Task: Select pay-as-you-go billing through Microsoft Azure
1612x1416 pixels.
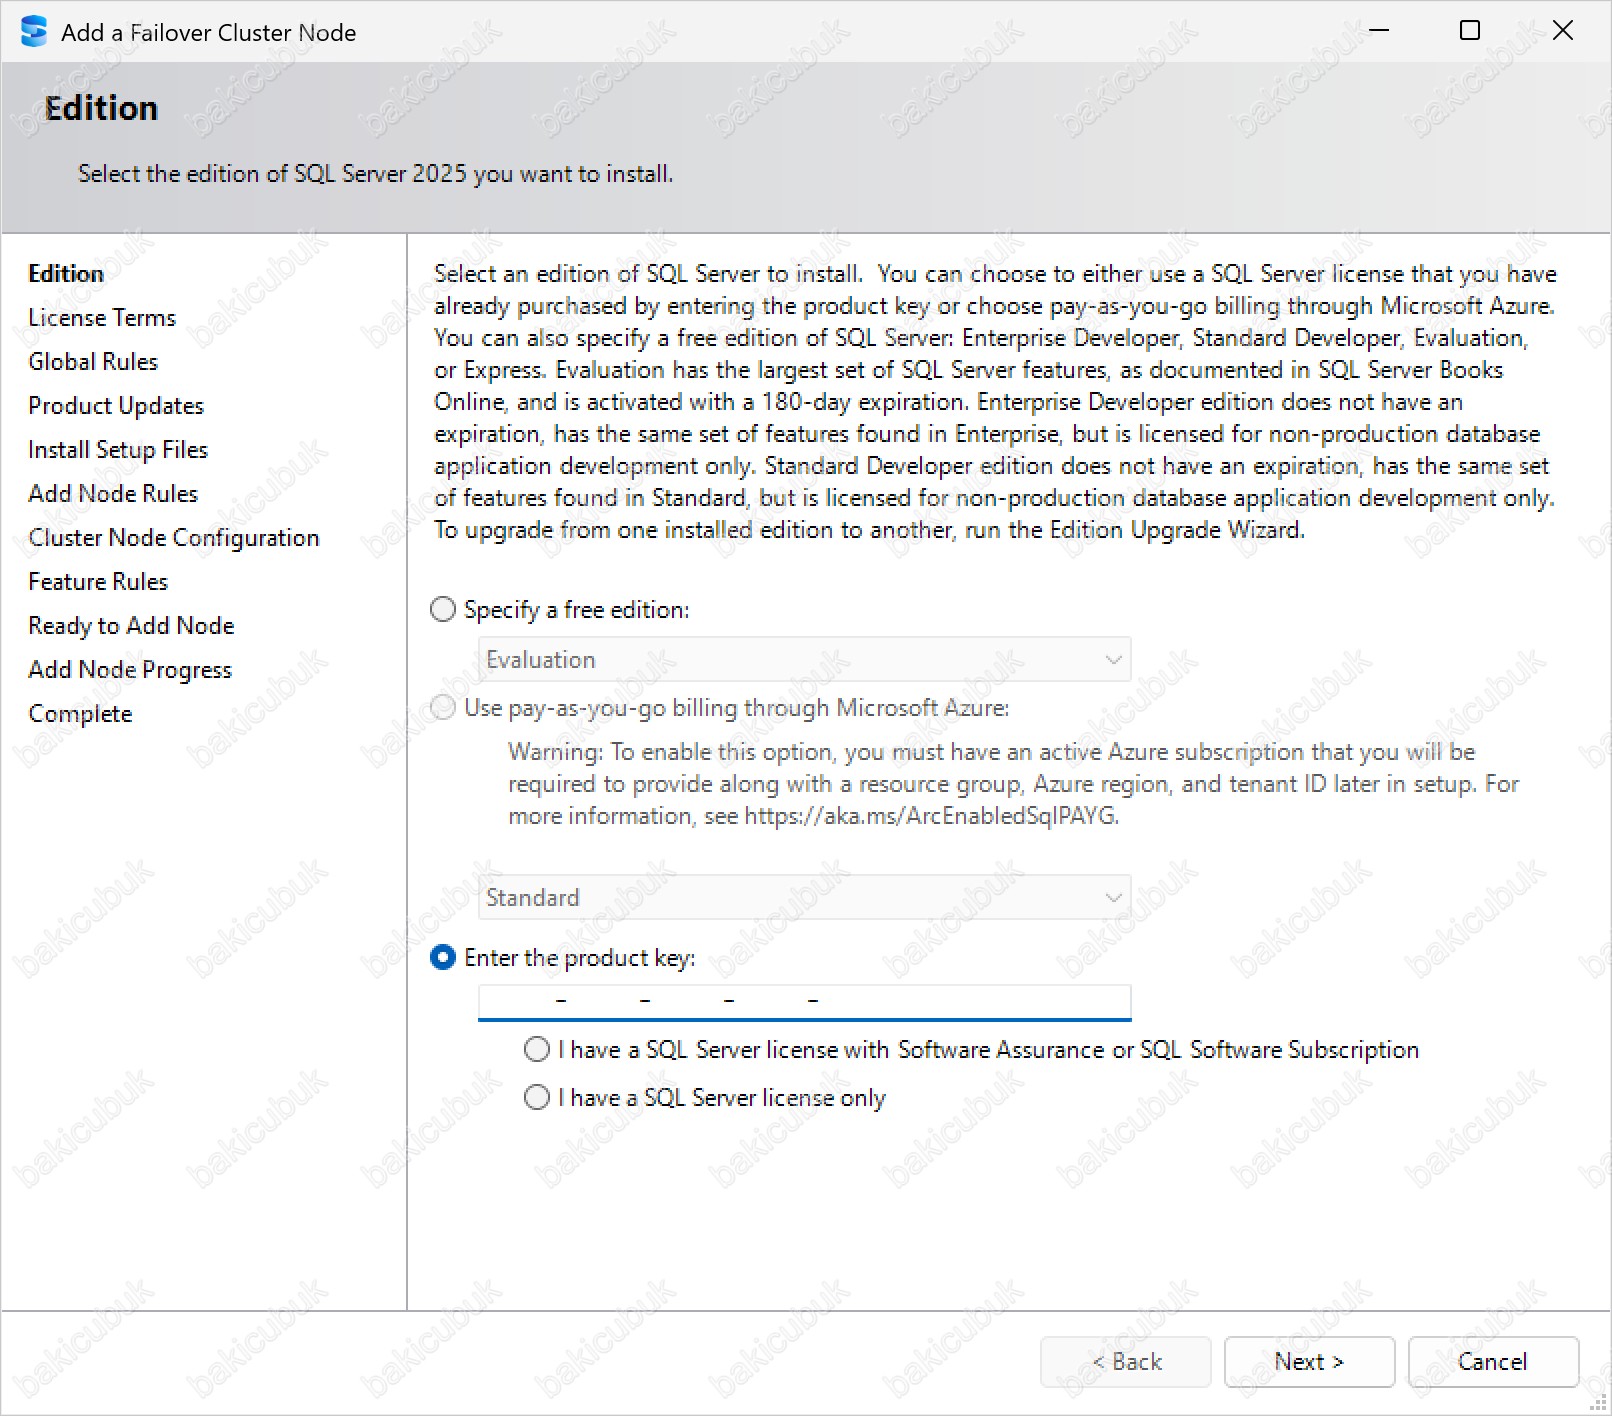Action: tap(443, 708)
